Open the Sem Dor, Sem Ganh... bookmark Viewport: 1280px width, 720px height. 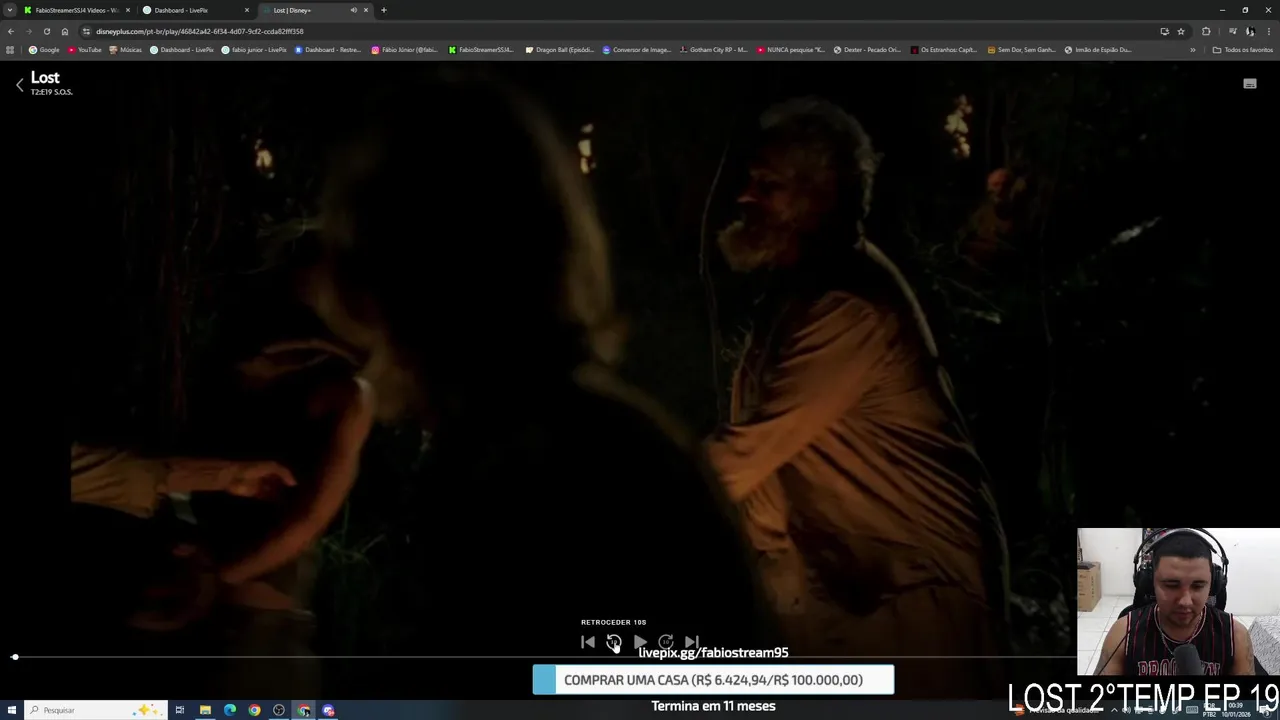[x=1021, y=50]
